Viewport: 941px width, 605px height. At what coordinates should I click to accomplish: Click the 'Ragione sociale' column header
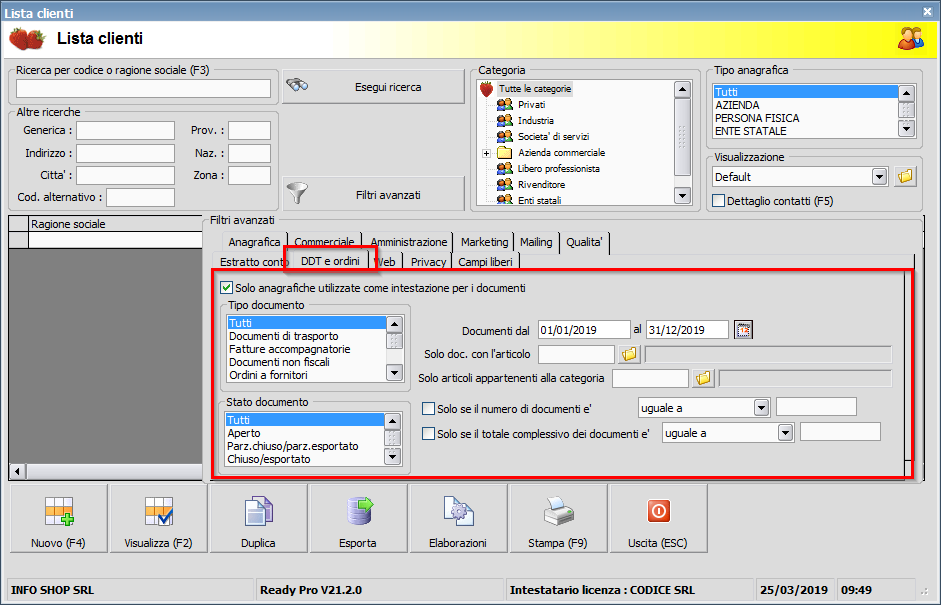(x=115, y=224)
